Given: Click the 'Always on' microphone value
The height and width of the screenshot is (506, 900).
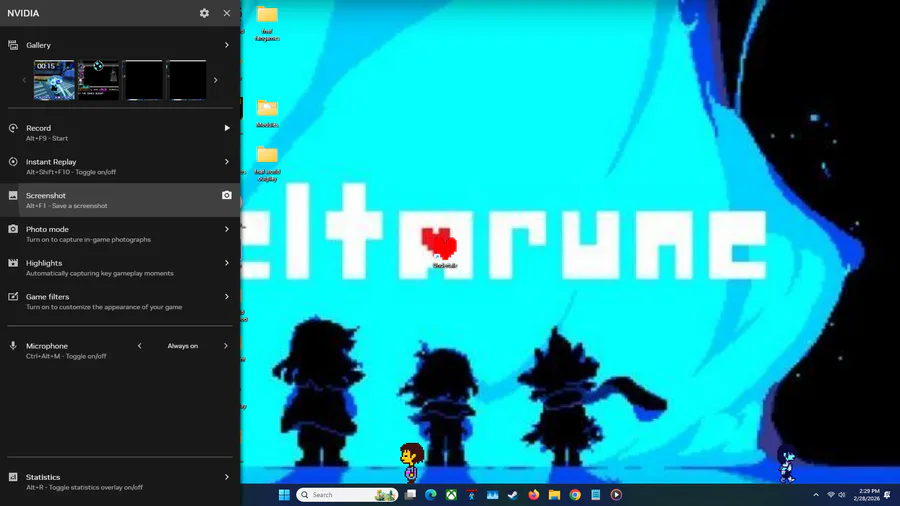Looking at the screenshot, I should [183, 346].
